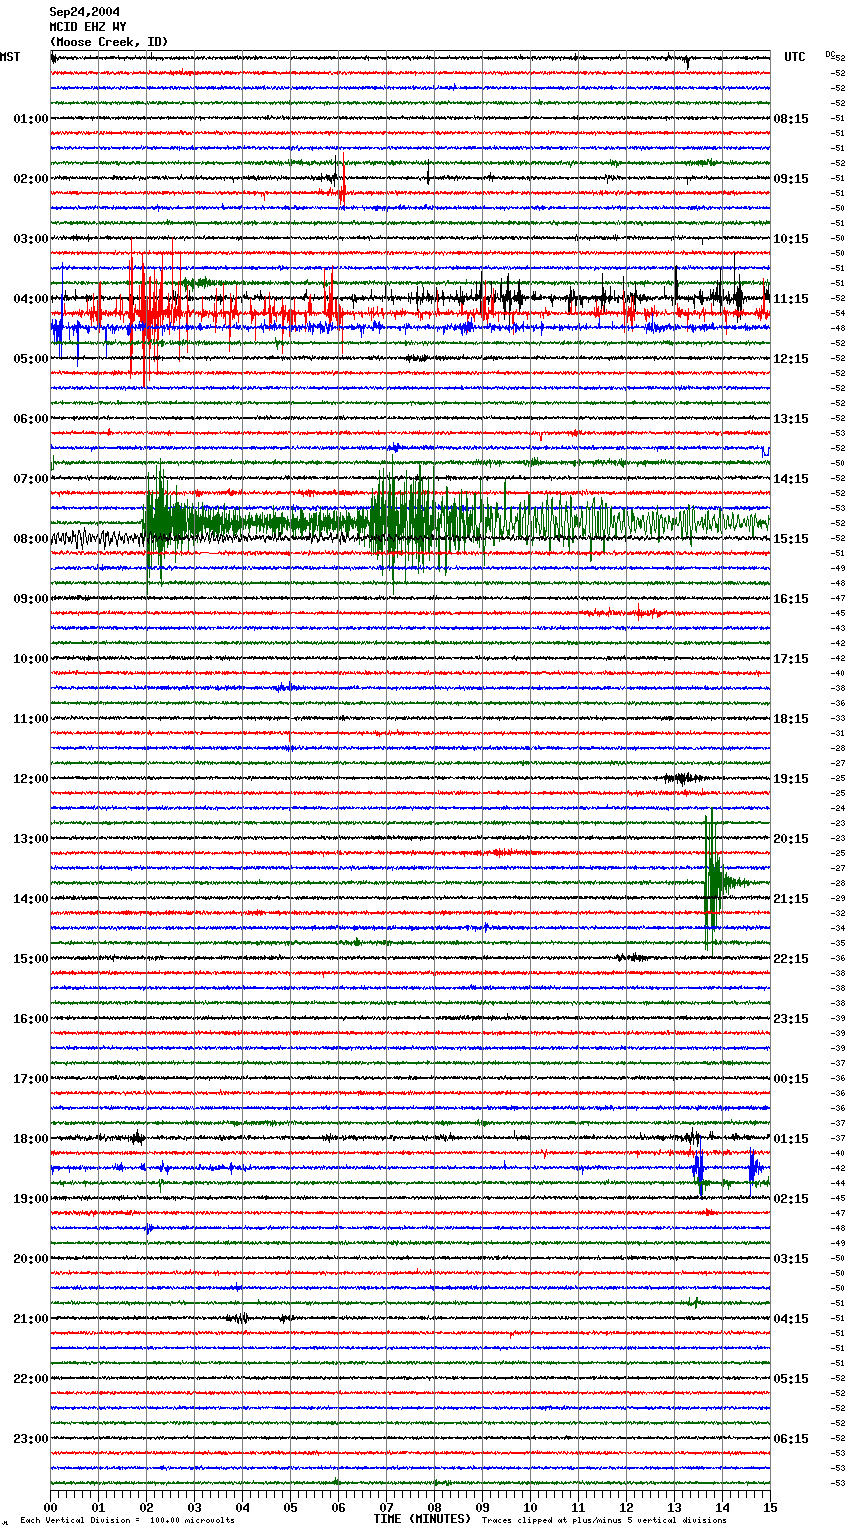Select the 07:00 MST time label
The height and width of the screenshot is (1534, 850).
[31, 479]
